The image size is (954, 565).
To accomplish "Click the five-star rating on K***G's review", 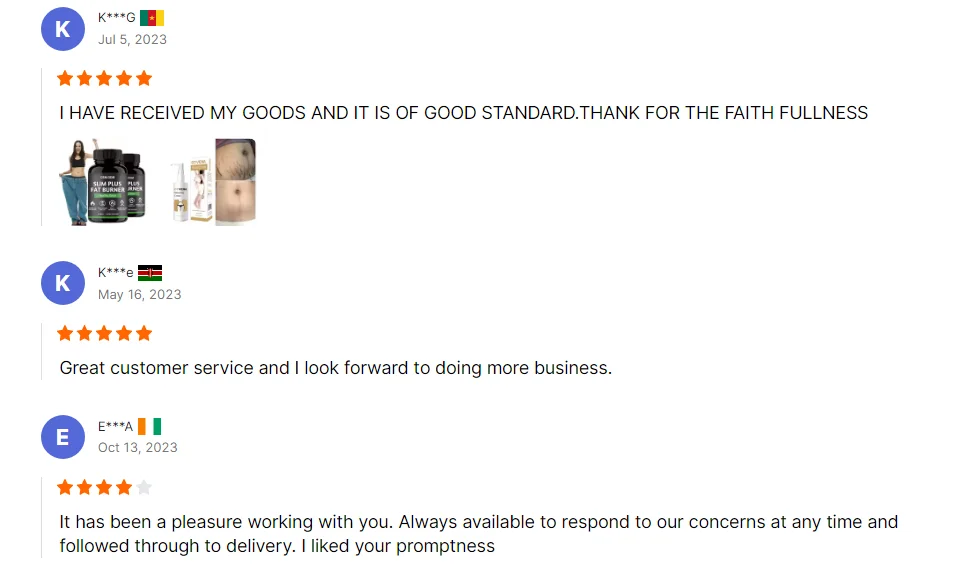I will (105, 78).
